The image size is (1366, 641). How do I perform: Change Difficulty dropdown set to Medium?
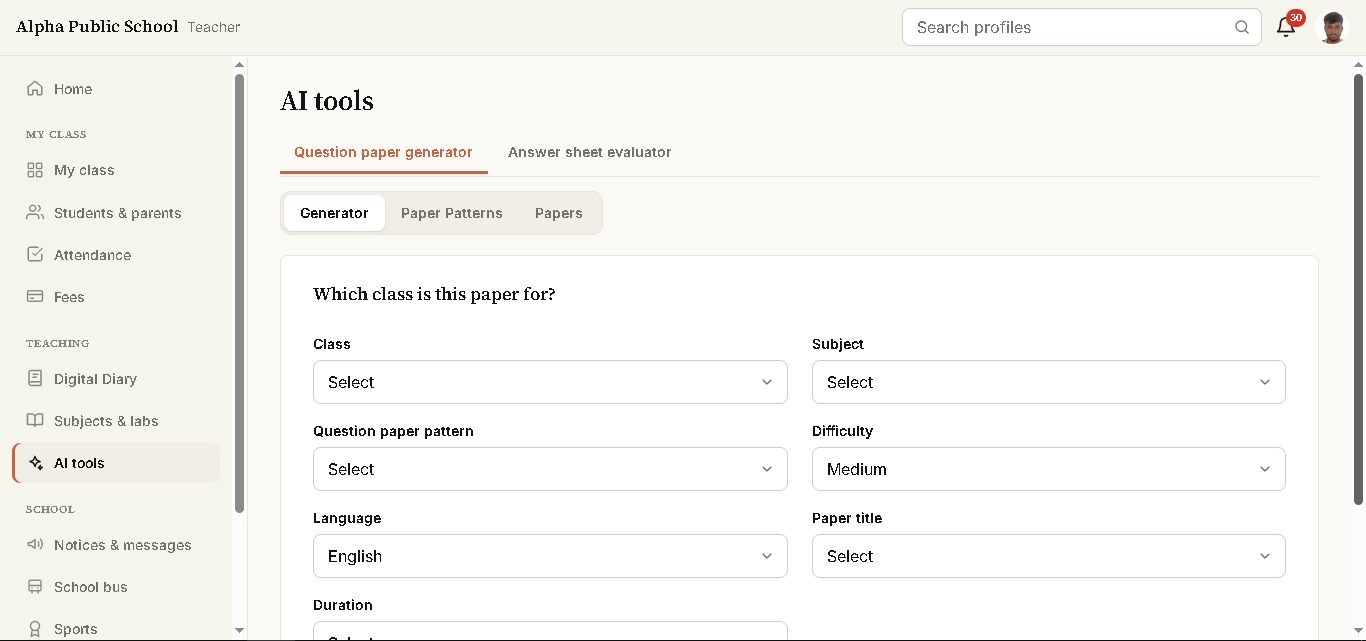pos(1048,469)
